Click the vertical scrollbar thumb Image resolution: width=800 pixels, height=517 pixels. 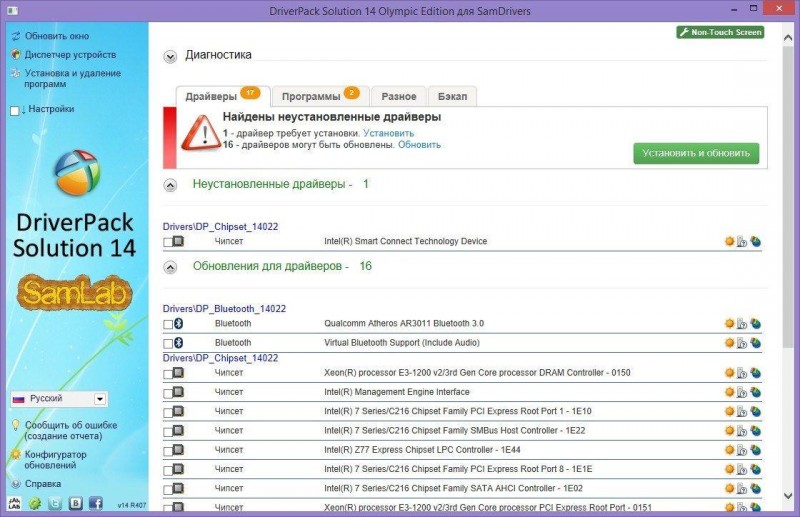point(788,199)
